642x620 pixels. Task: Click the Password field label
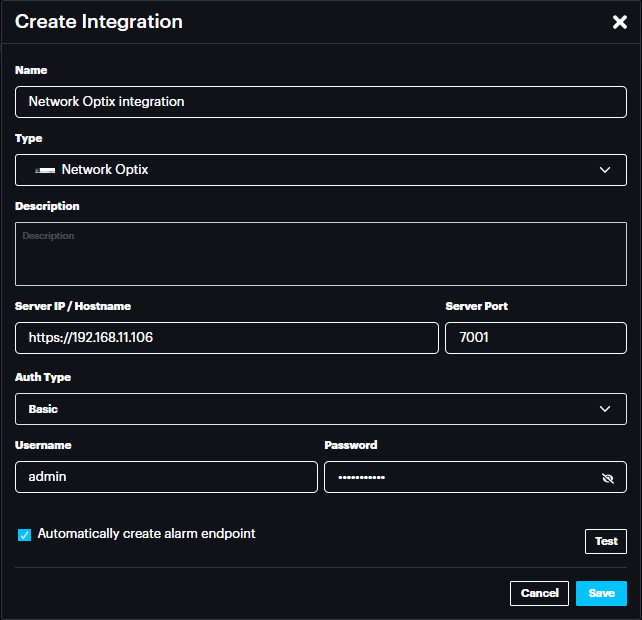[x=350, y=445]
